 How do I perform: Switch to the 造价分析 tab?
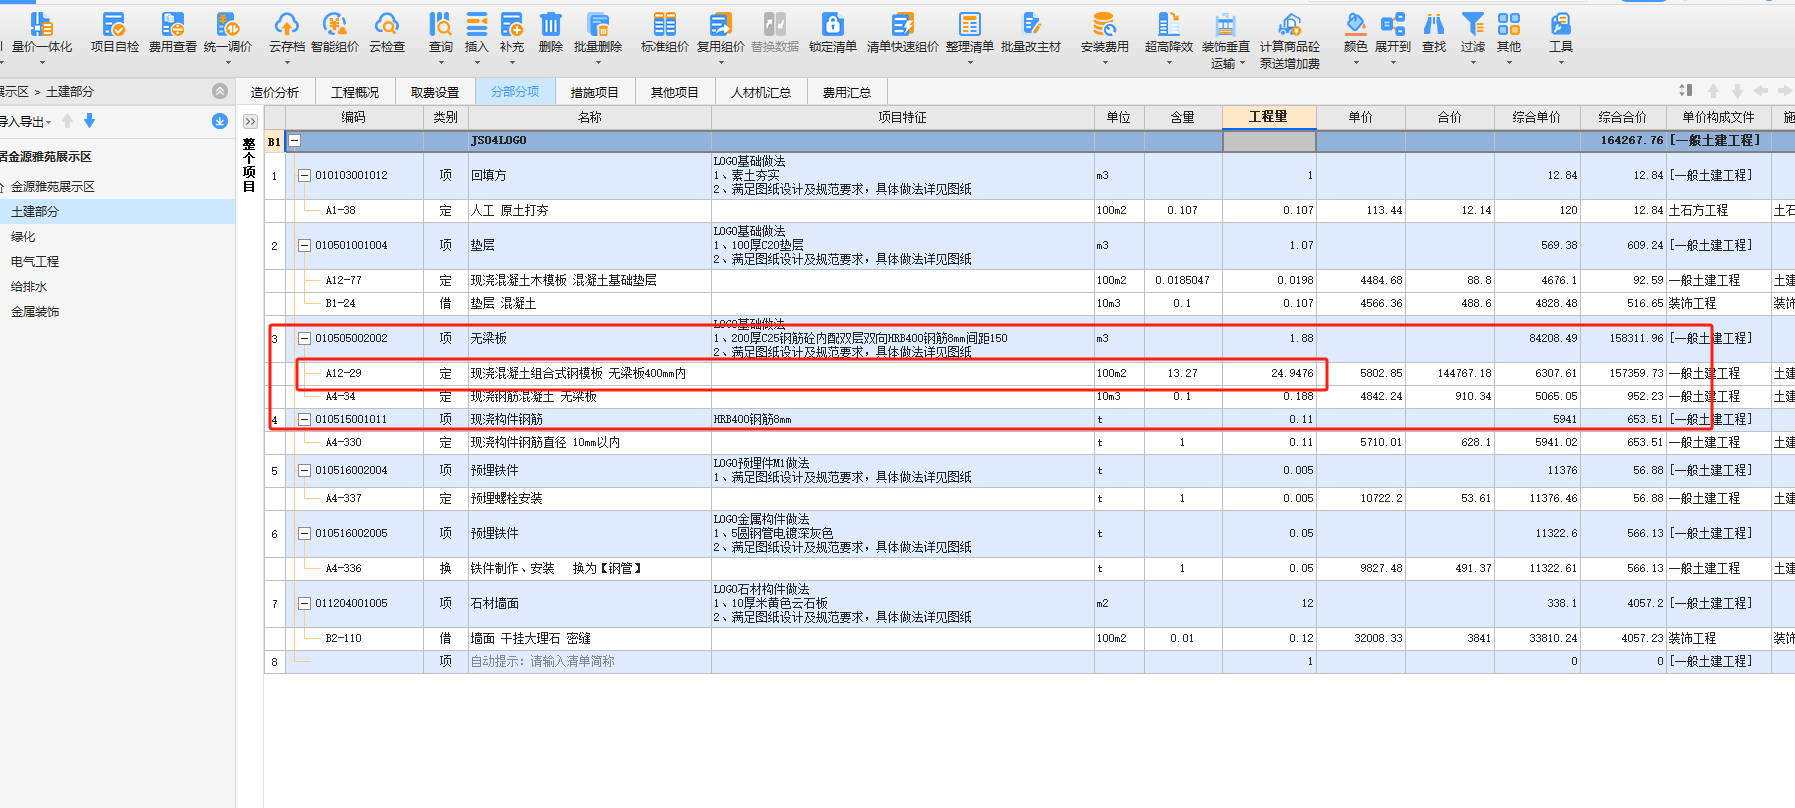pyautogui.click(x=274, y=92)
